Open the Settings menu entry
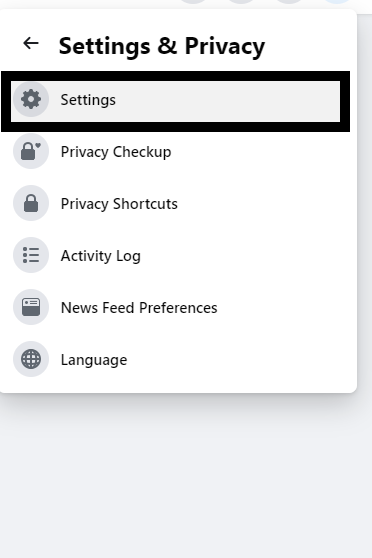The height and width of the screenshot is (558, 372). (x=175, y=101)
